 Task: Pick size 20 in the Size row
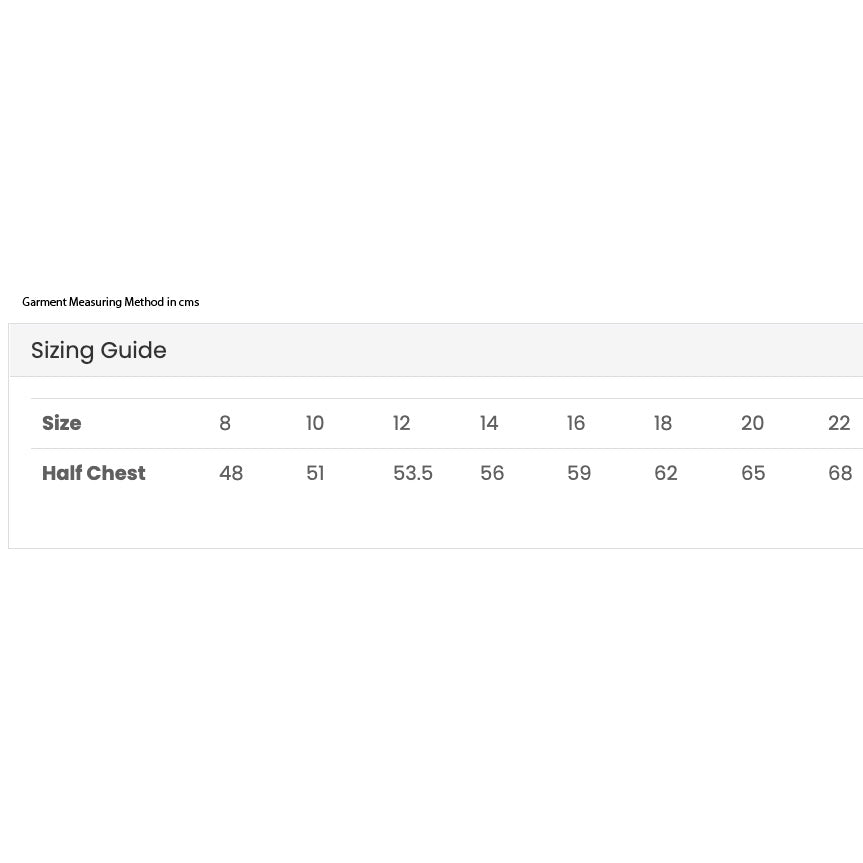click(752, 423)
